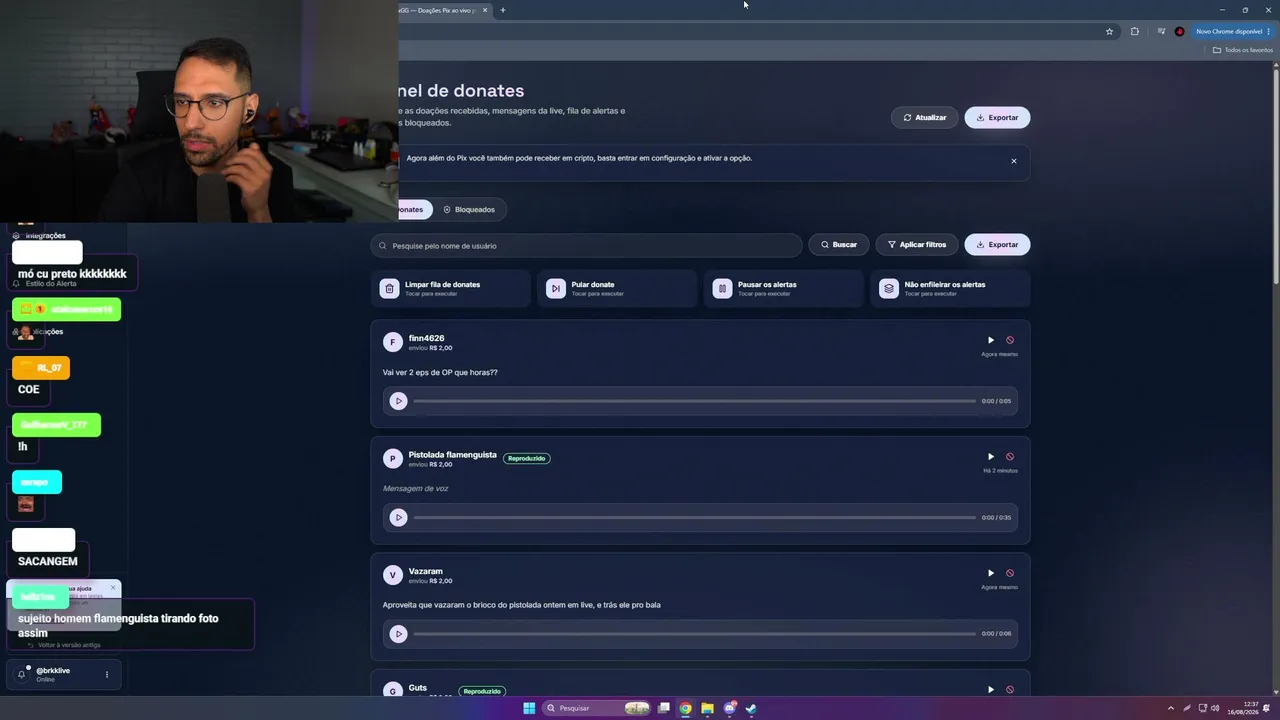This screenshot has width=1280, height=720.
Task: Click the Reproduzido badge on Pistolada flamenguista
Action: (x=526, y=459)
